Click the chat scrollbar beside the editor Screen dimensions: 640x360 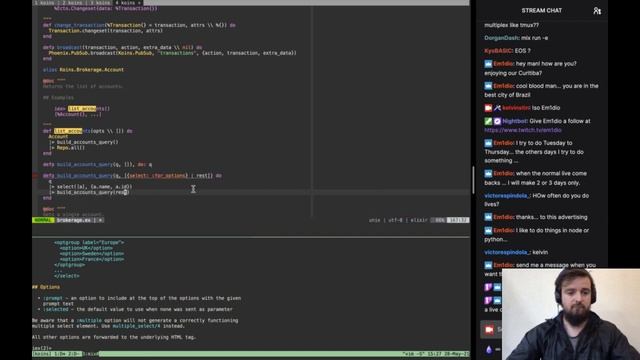click(x=473, y=180)
